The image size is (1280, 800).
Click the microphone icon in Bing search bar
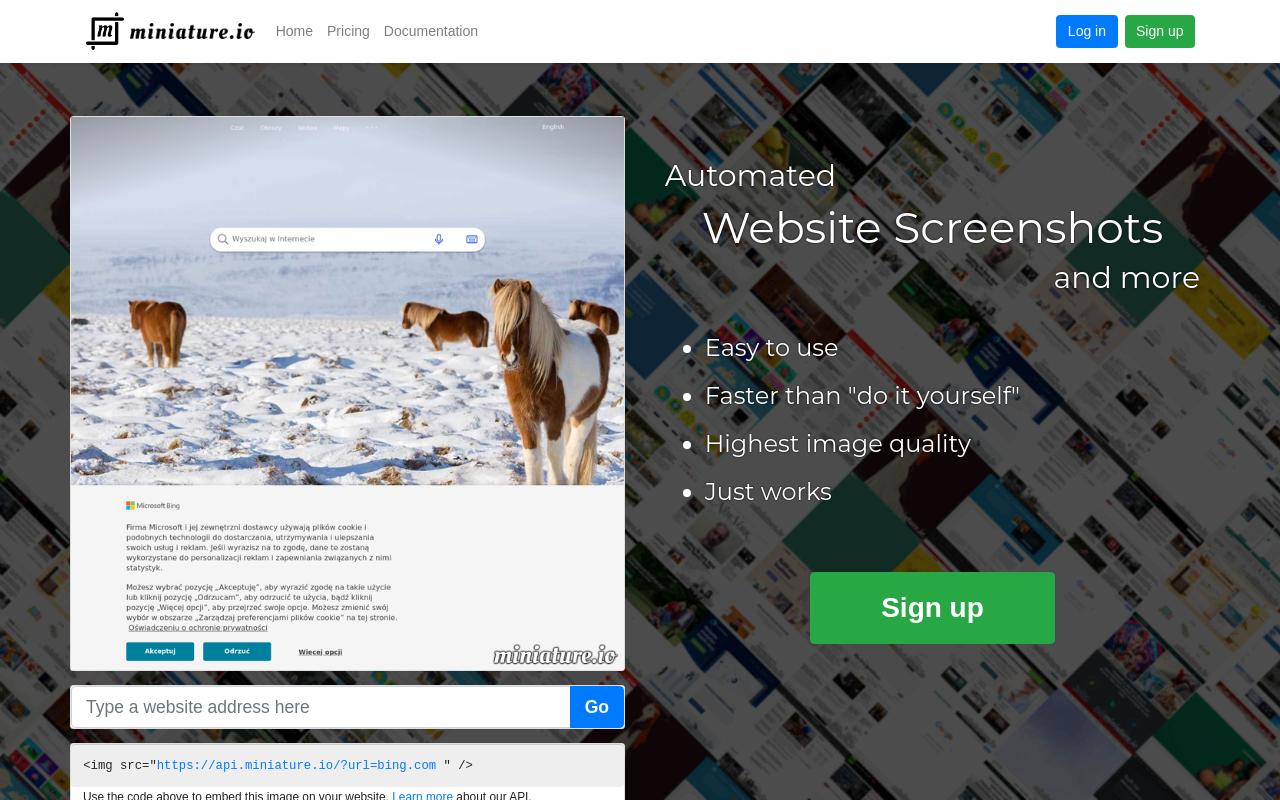pyautogui.click(x=438, y=239)
